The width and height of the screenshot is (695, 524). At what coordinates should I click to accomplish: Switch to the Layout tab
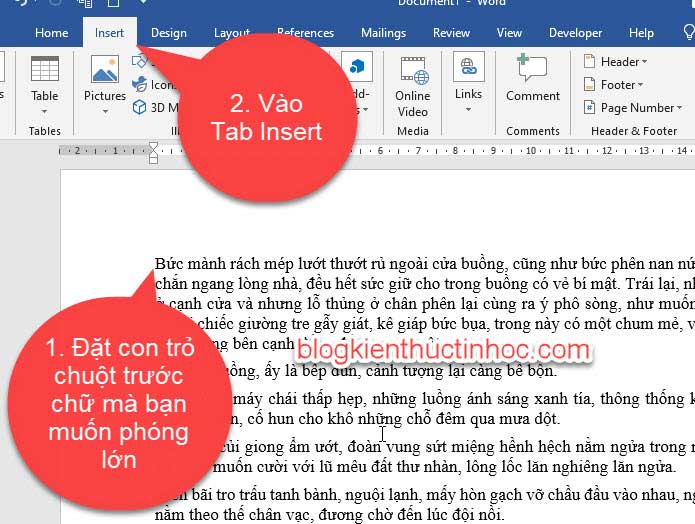pos(231,33)
